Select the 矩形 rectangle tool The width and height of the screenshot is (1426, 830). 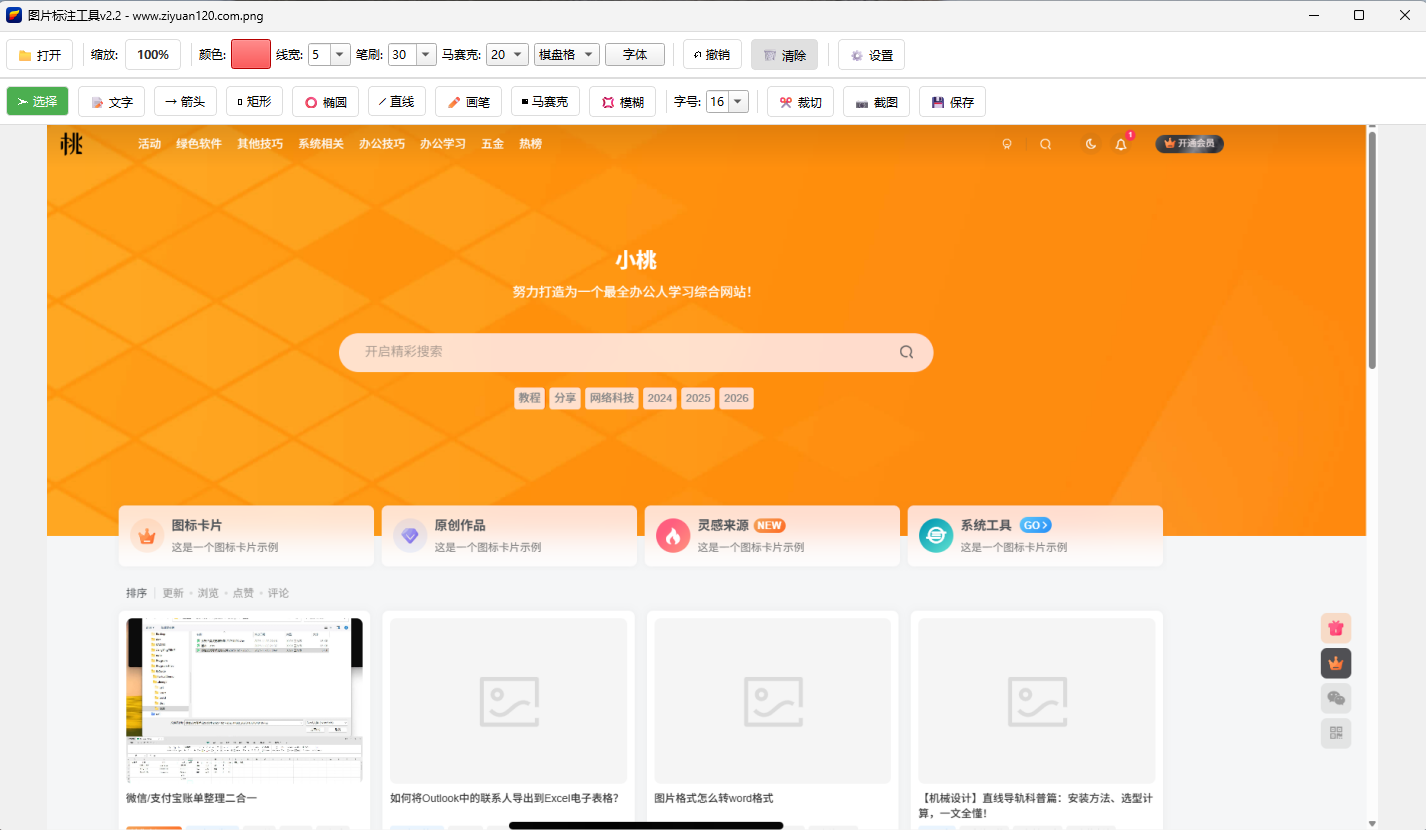point(254,101)
